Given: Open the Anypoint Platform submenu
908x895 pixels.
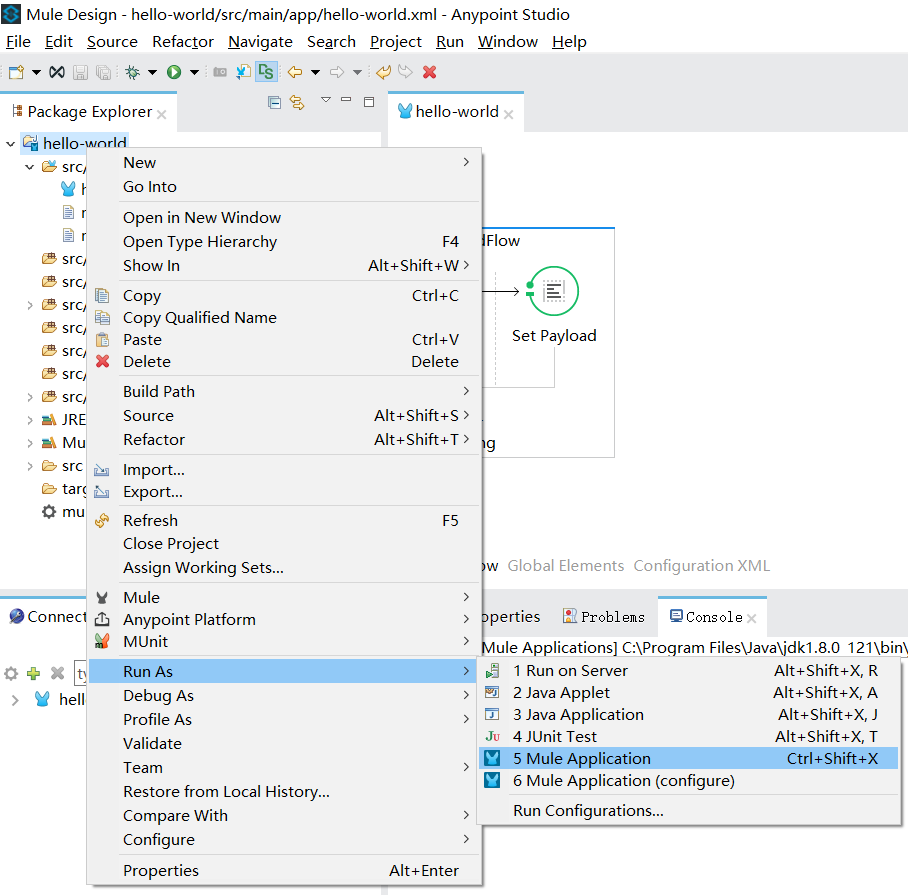Looking at the screenshot, I should (x=285, y=619).
